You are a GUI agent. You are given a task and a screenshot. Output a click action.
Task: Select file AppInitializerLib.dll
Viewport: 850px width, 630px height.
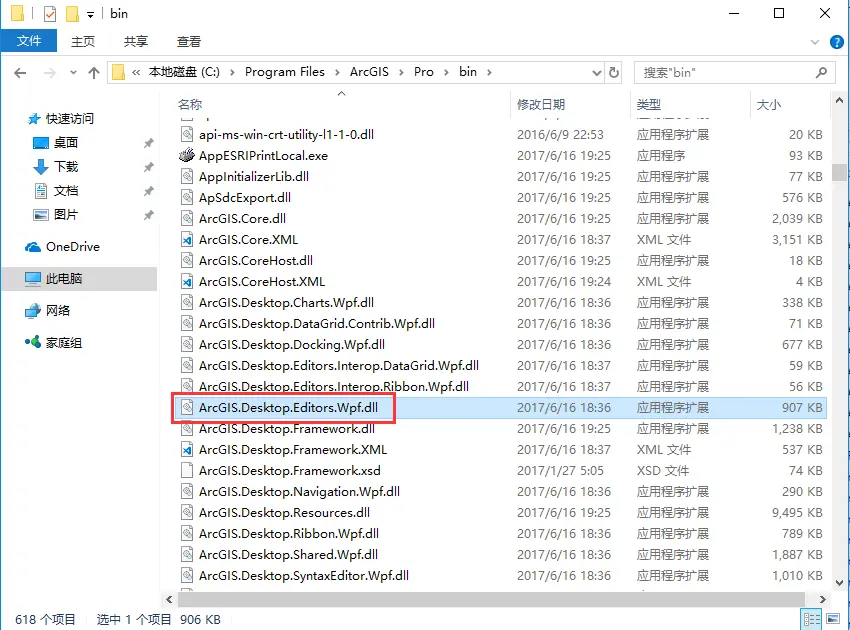254,177
